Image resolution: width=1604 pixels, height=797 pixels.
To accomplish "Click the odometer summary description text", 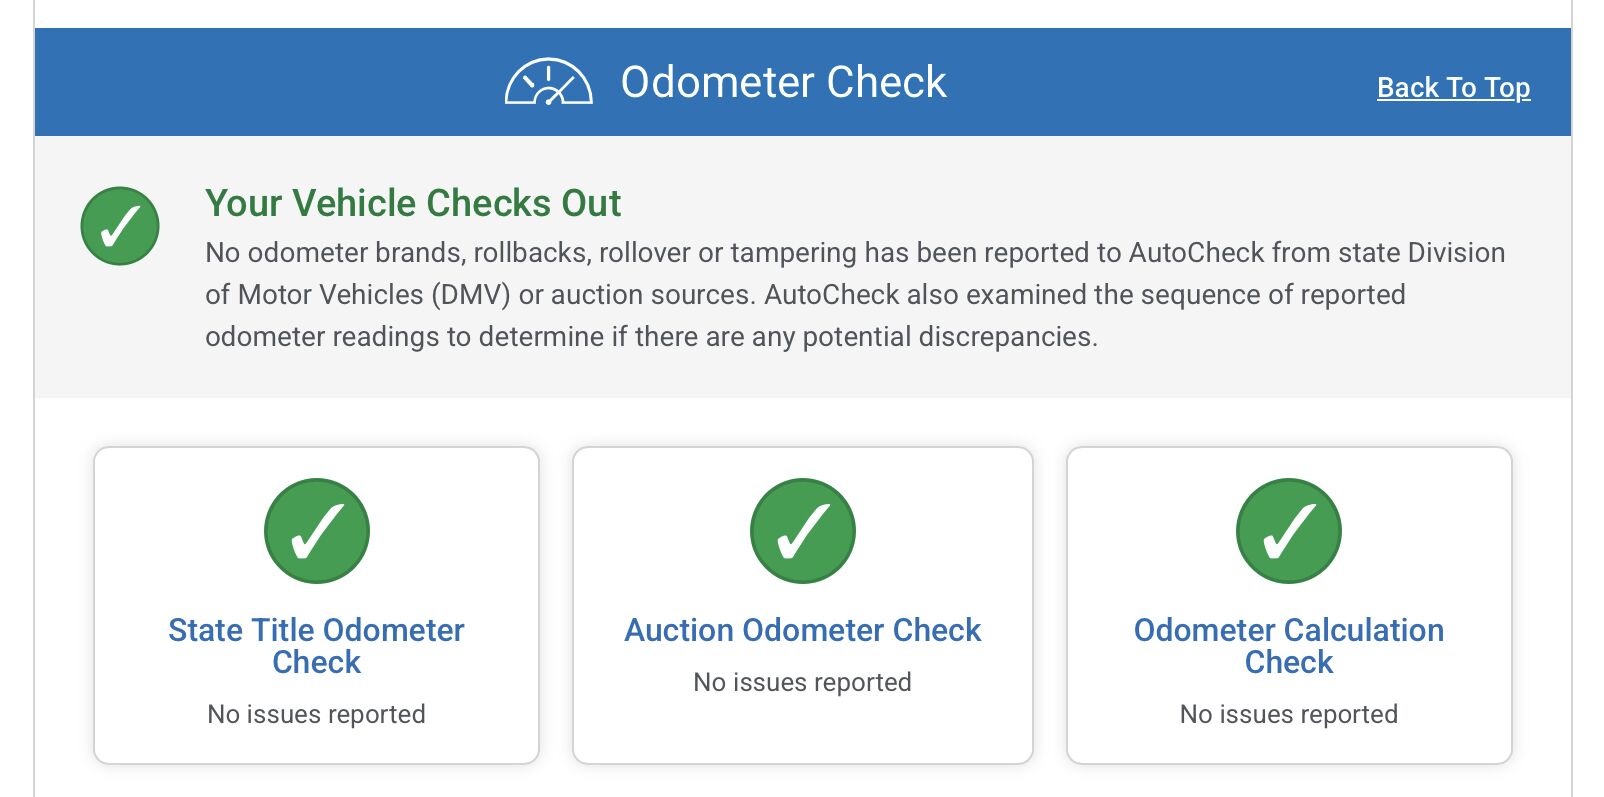I will 855,294.
